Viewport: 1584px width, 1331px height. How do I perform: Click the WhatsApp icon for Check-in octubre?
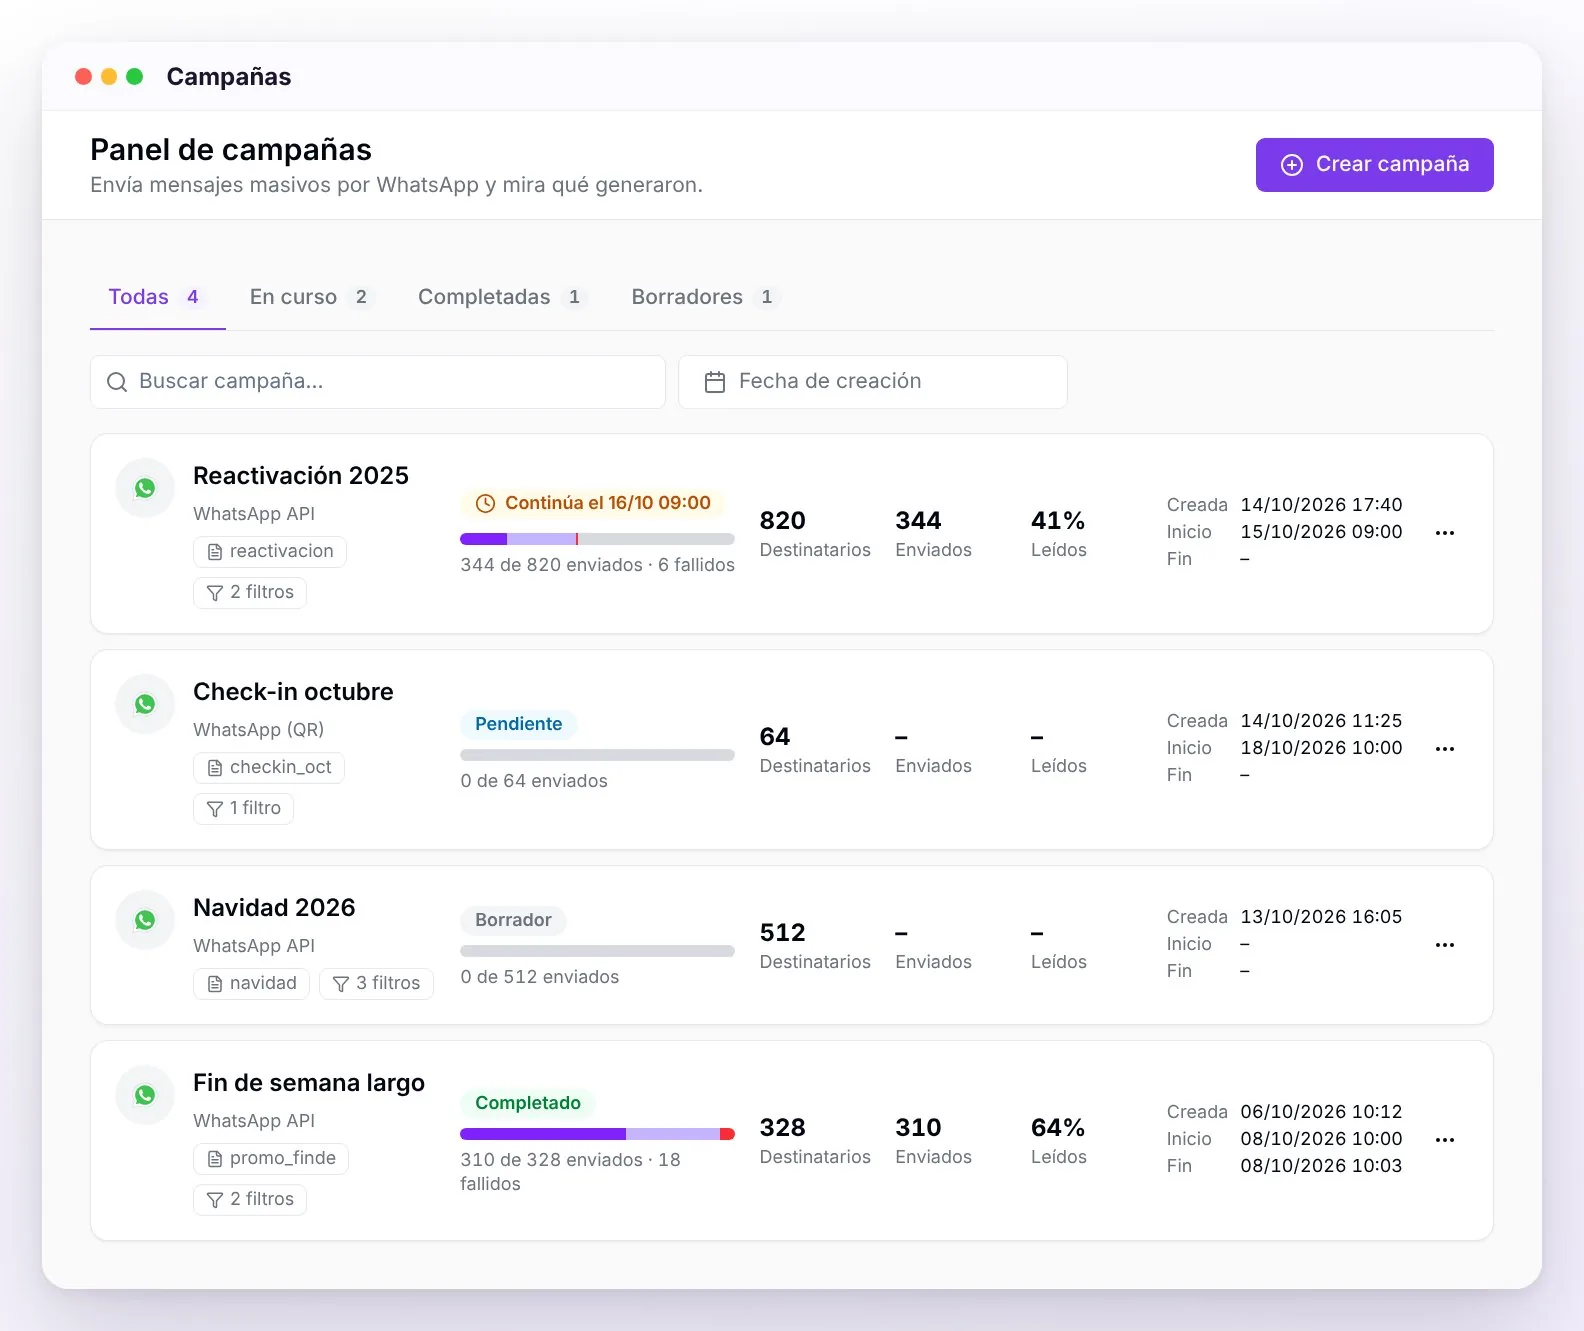(145, 704)
